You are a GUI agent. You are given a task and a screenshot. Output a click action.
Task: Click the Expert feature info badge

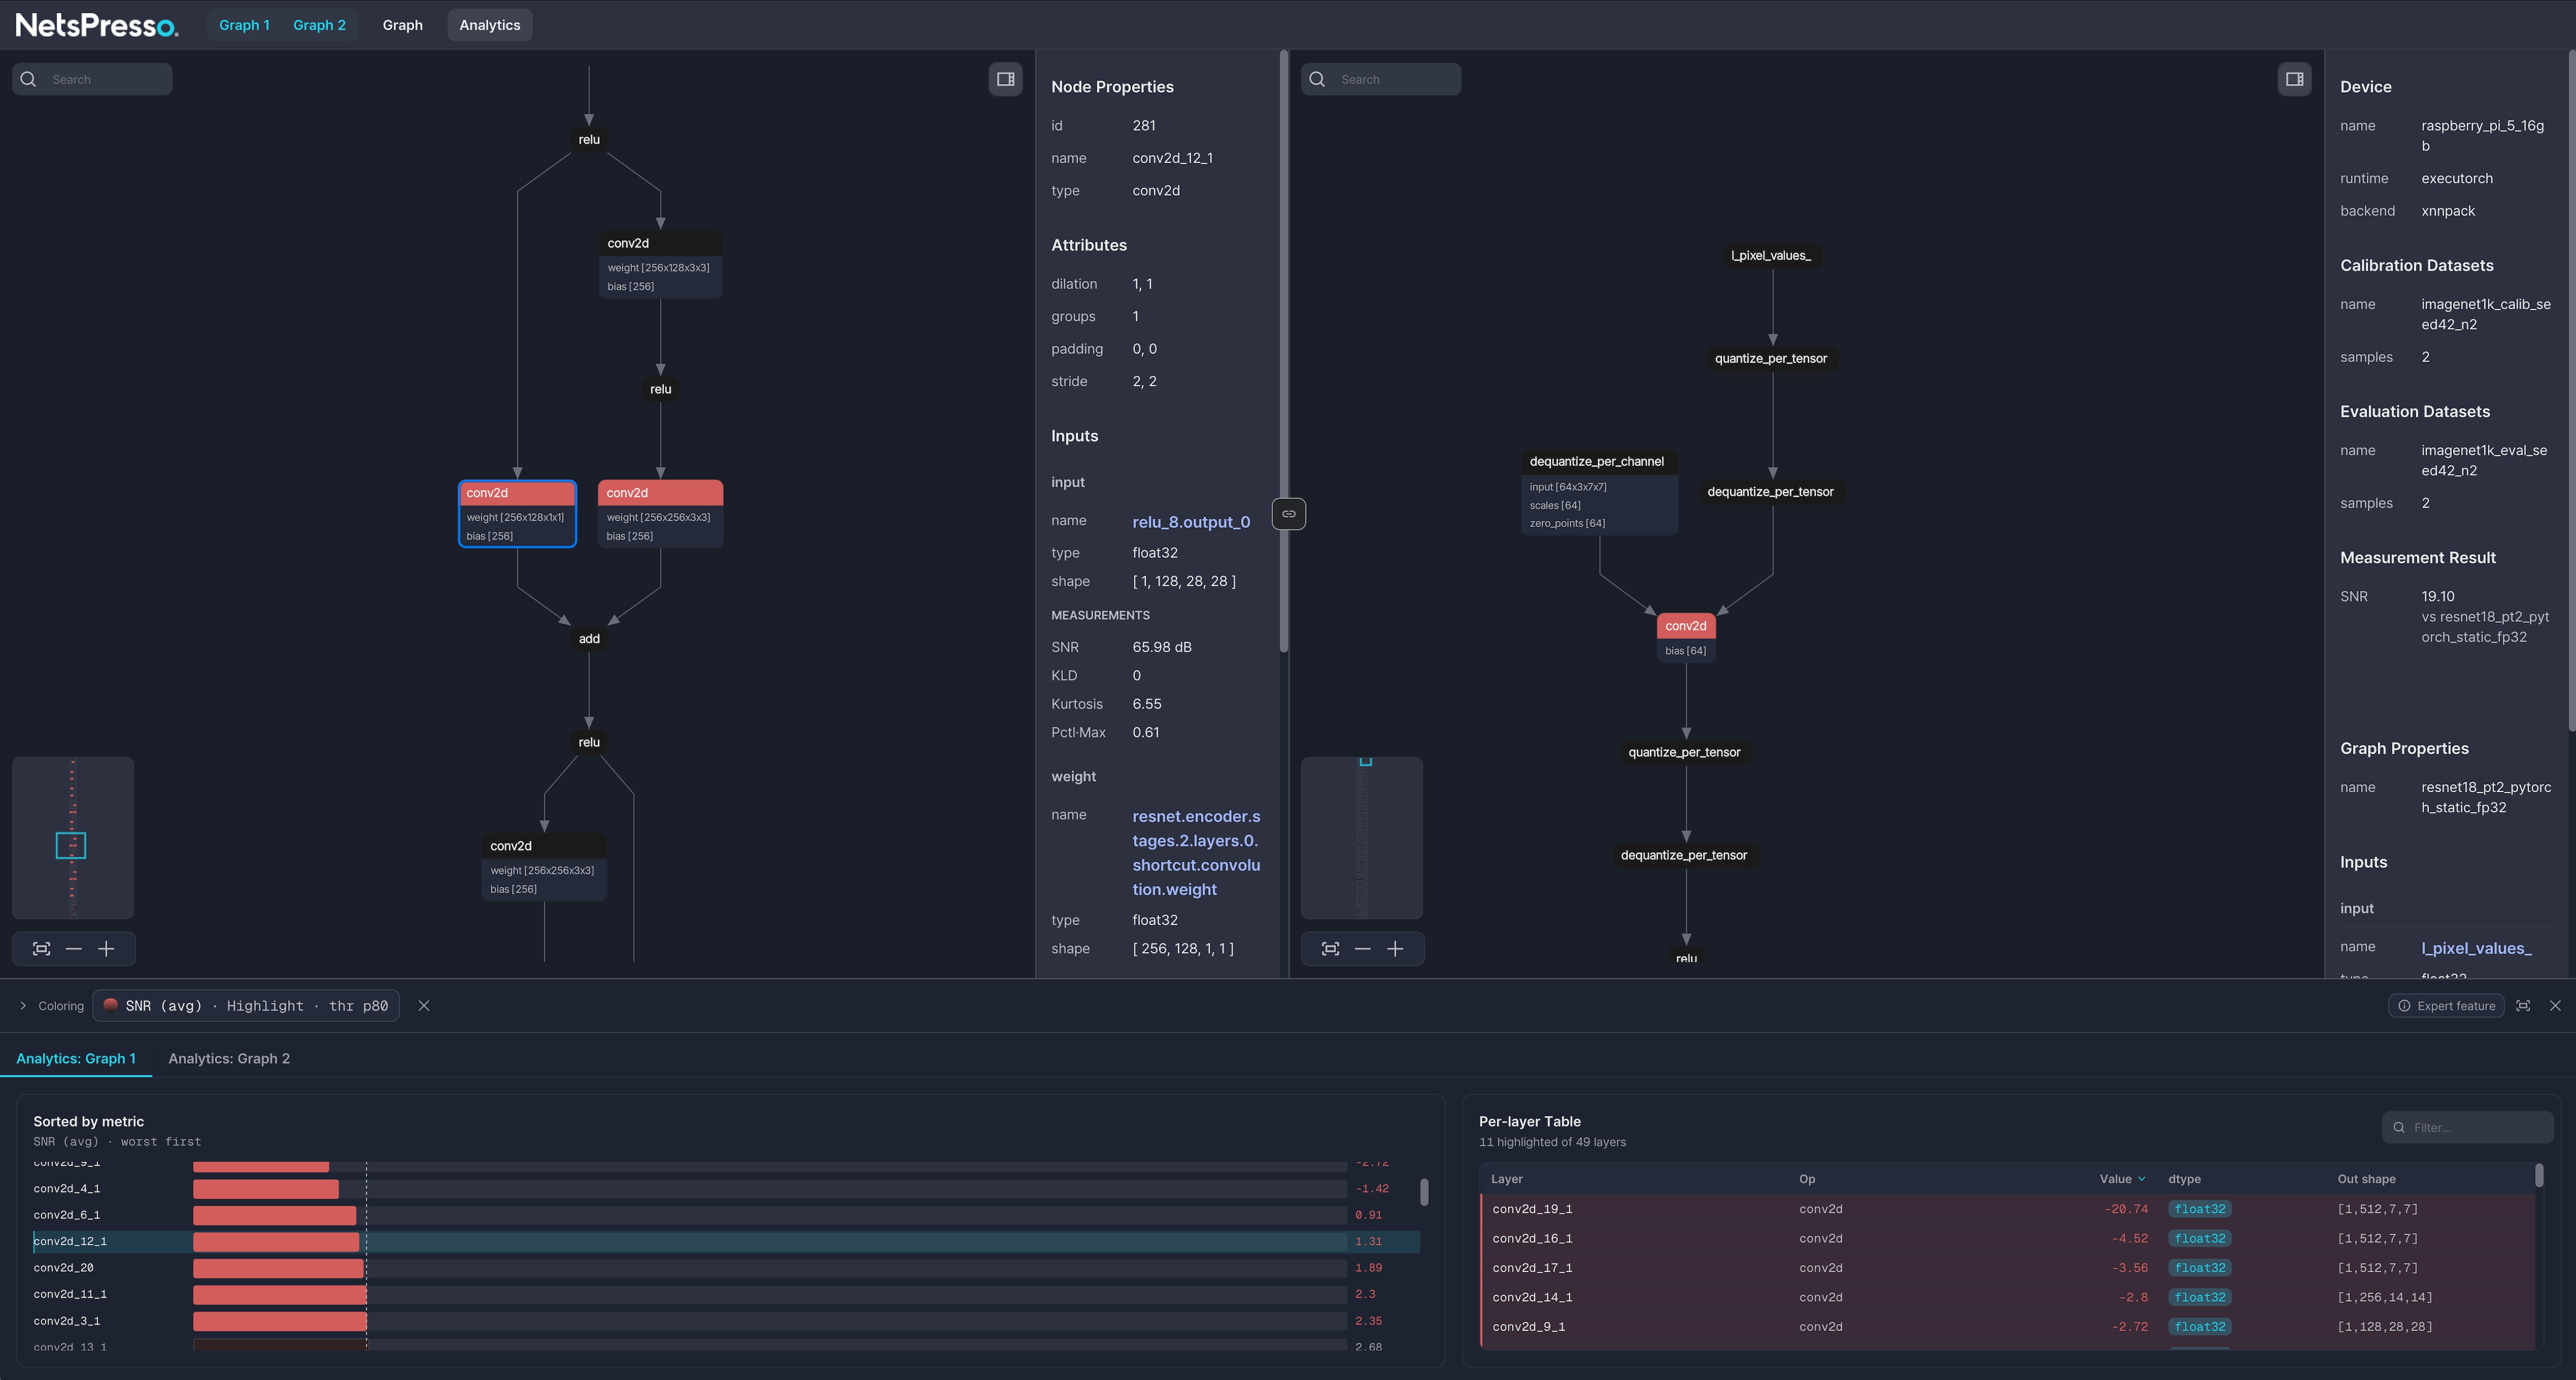coord(2446,1006)
